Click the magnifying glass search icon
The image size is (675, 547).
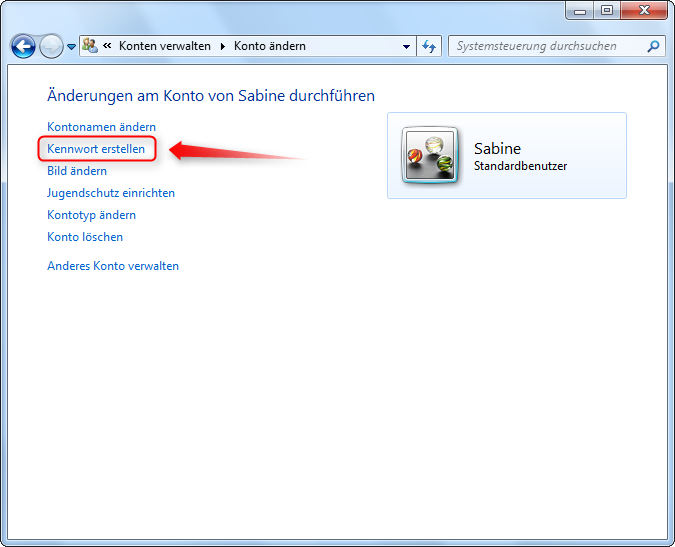click(x=654, y=46)
